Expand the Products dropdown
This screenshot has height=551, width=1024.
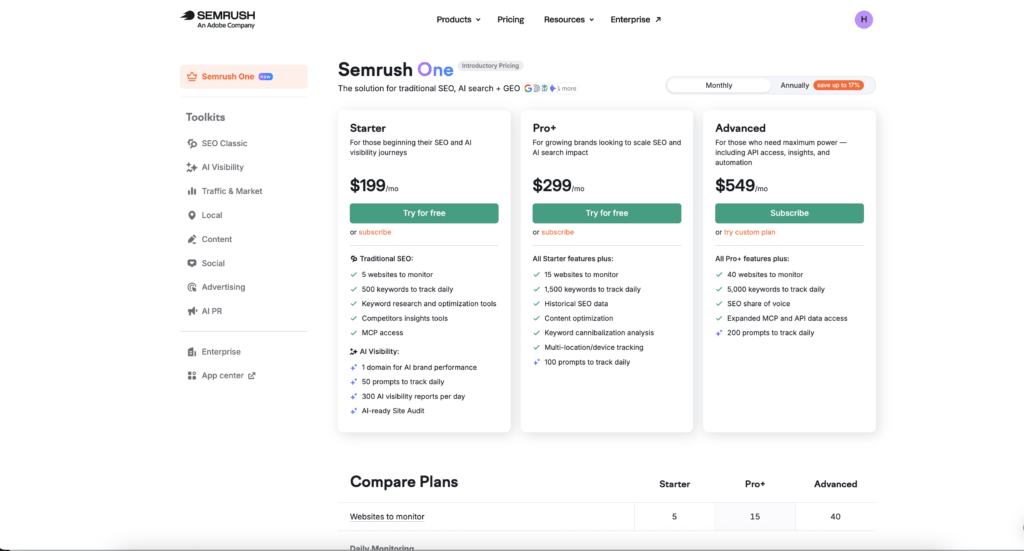(x=458, y=20)
